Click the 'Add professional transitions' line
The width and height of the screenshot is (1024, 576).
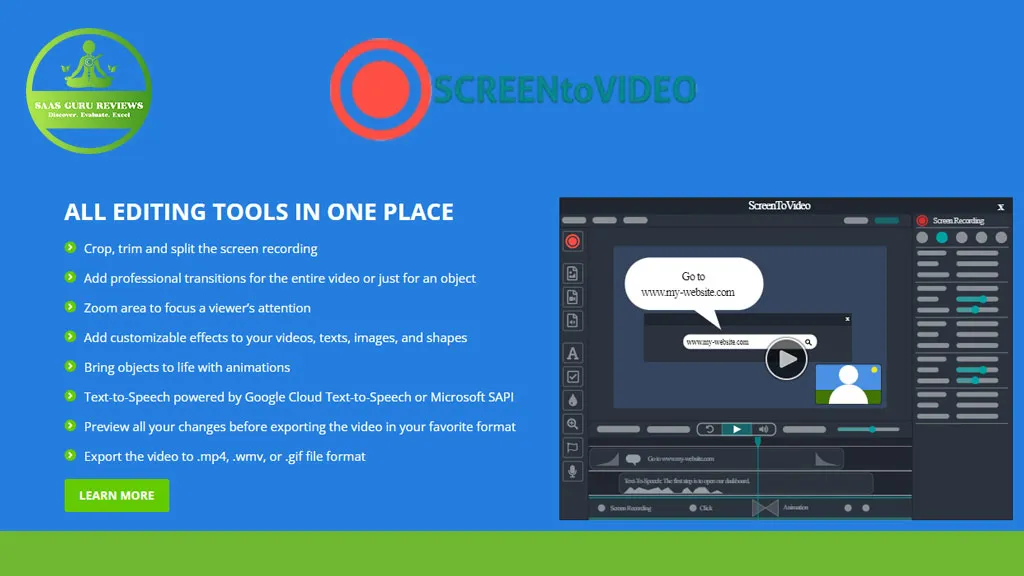click(x=280, y=278)
